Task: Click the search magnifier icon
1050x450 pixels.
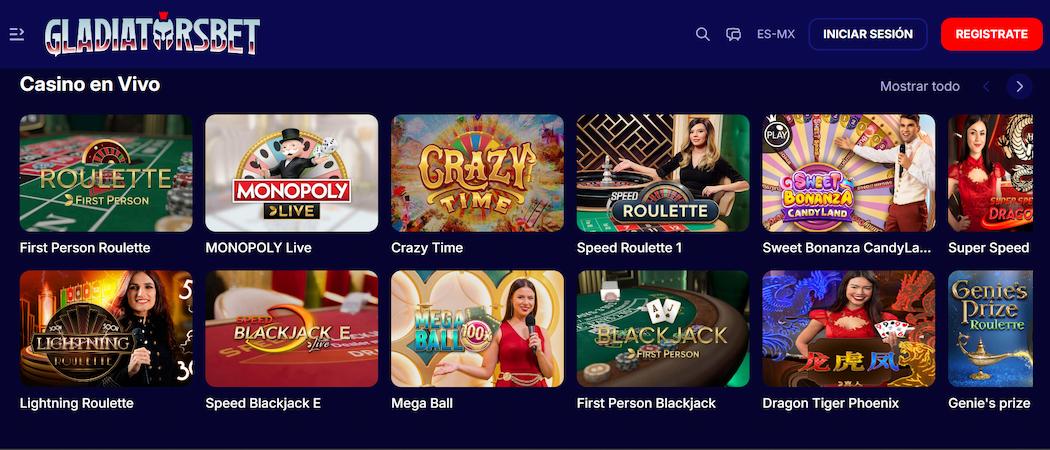Action: point(702,34)
